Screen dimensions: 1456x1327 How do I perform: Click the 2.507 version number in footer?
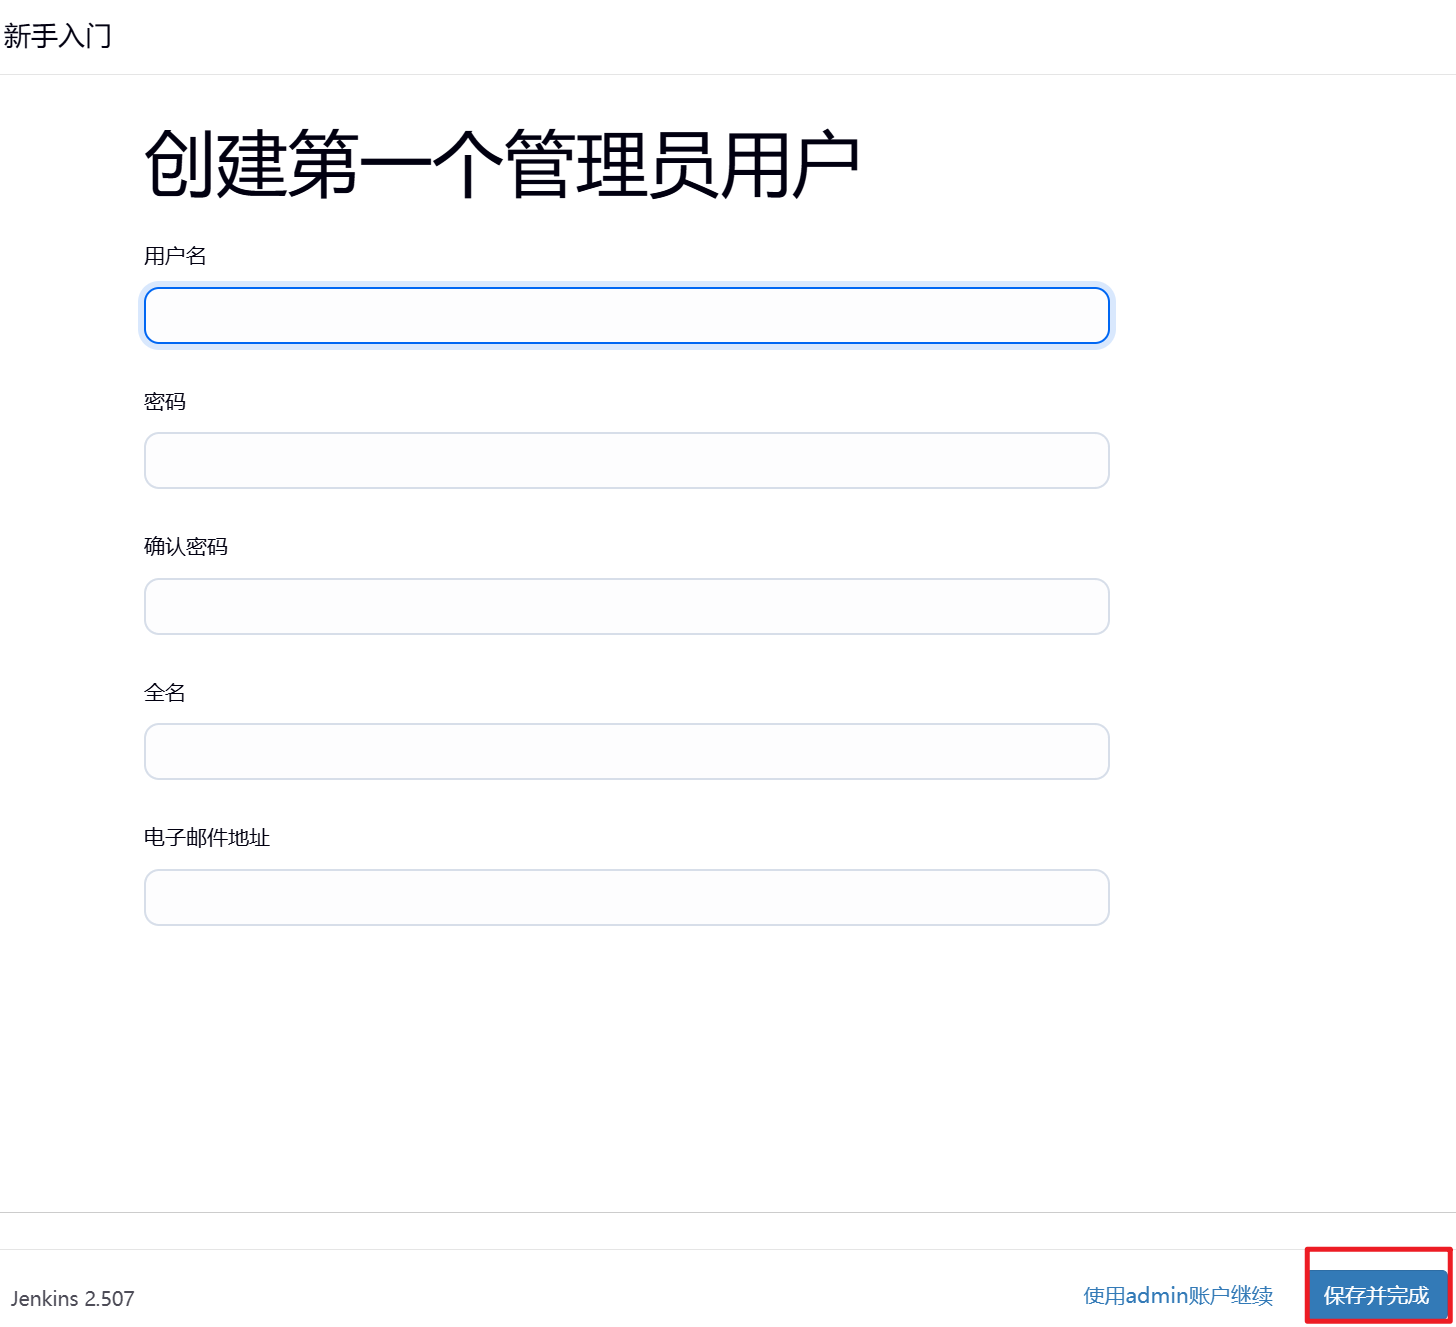point(109,1299)
